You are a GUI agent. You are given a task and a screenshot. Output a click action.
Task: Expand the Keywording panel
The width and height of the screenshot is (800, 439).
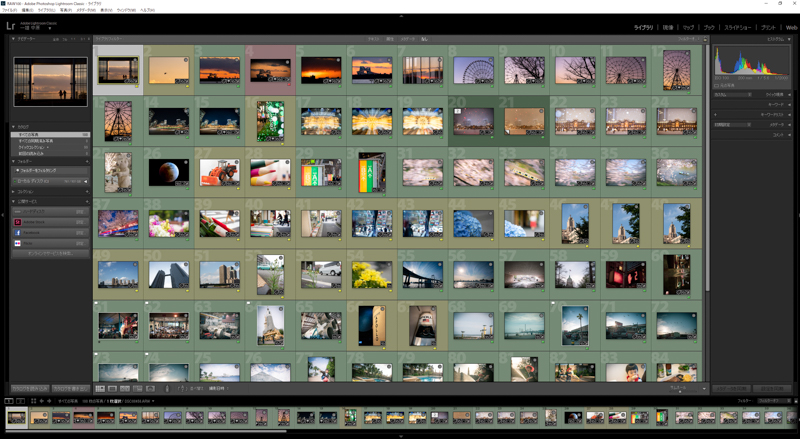click(x=789, y=105)
